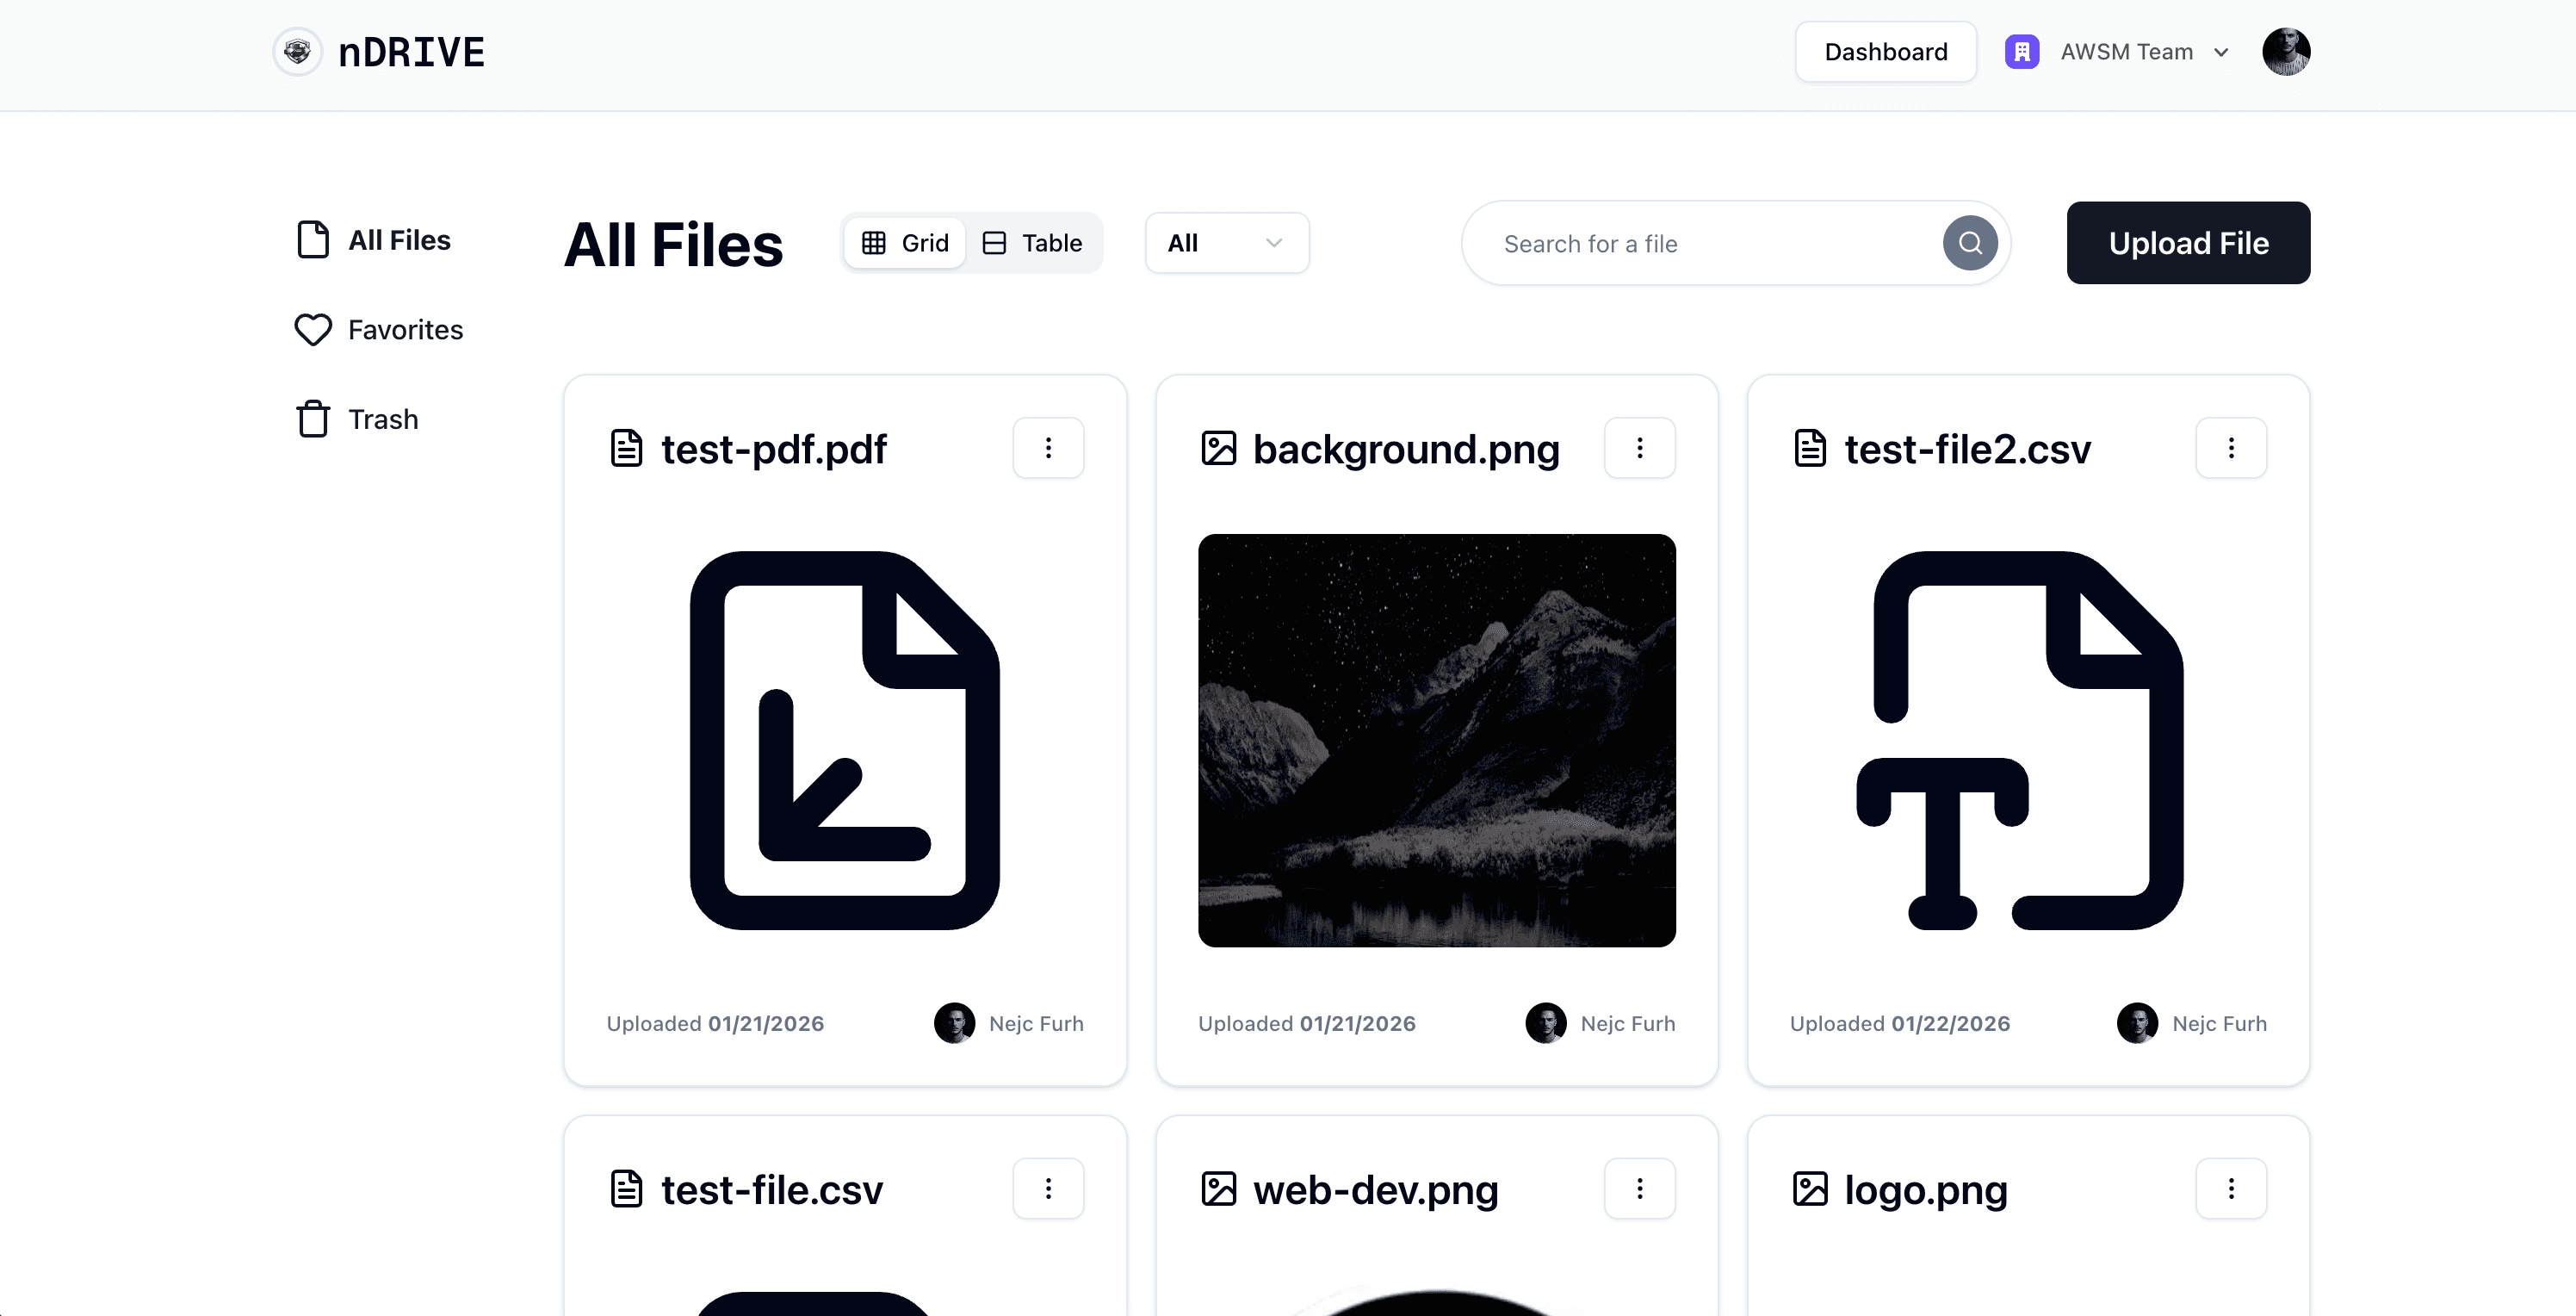Click the Upload File button

click(2187, 243)
